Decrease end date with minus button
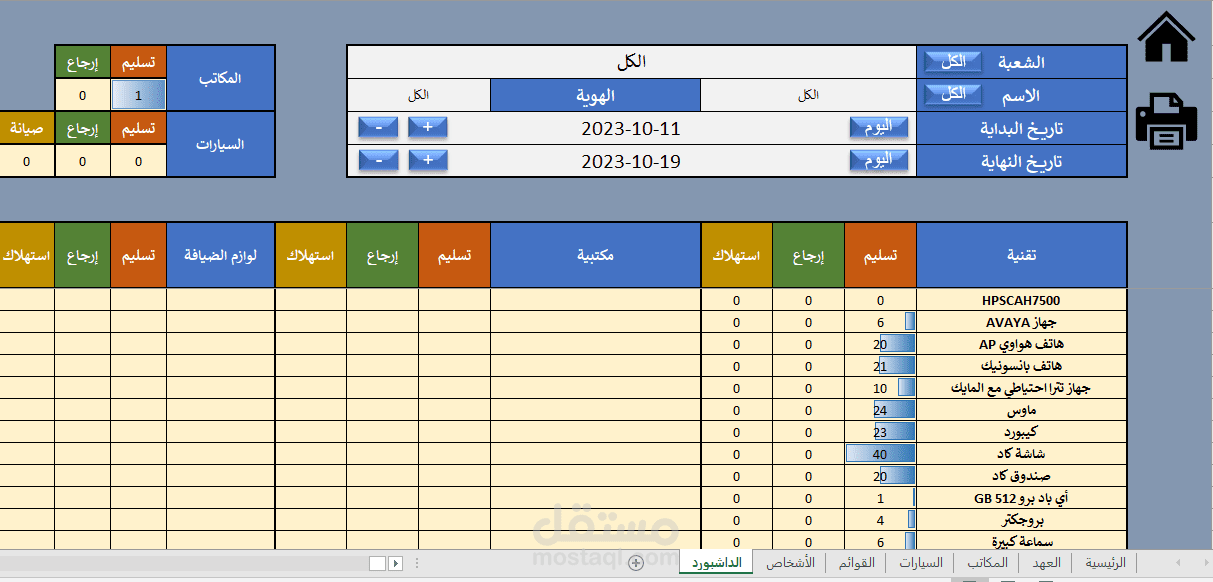1213x582 pixels. click(378, 161)
